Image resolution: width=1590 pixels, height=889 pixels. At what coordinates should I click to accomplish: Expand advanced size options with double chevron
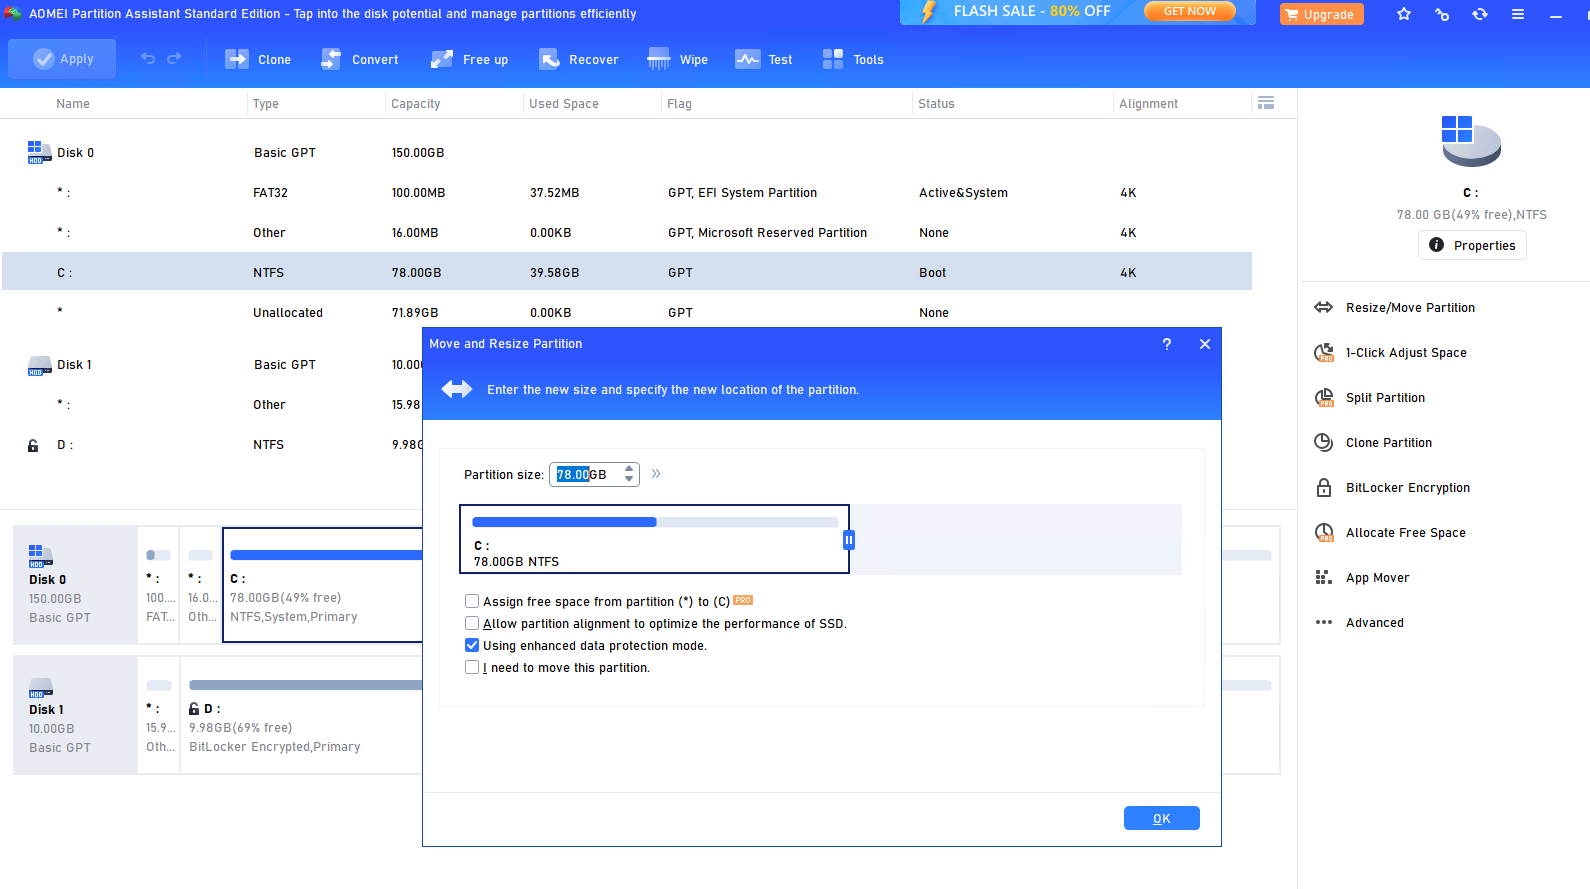[656, 474]
